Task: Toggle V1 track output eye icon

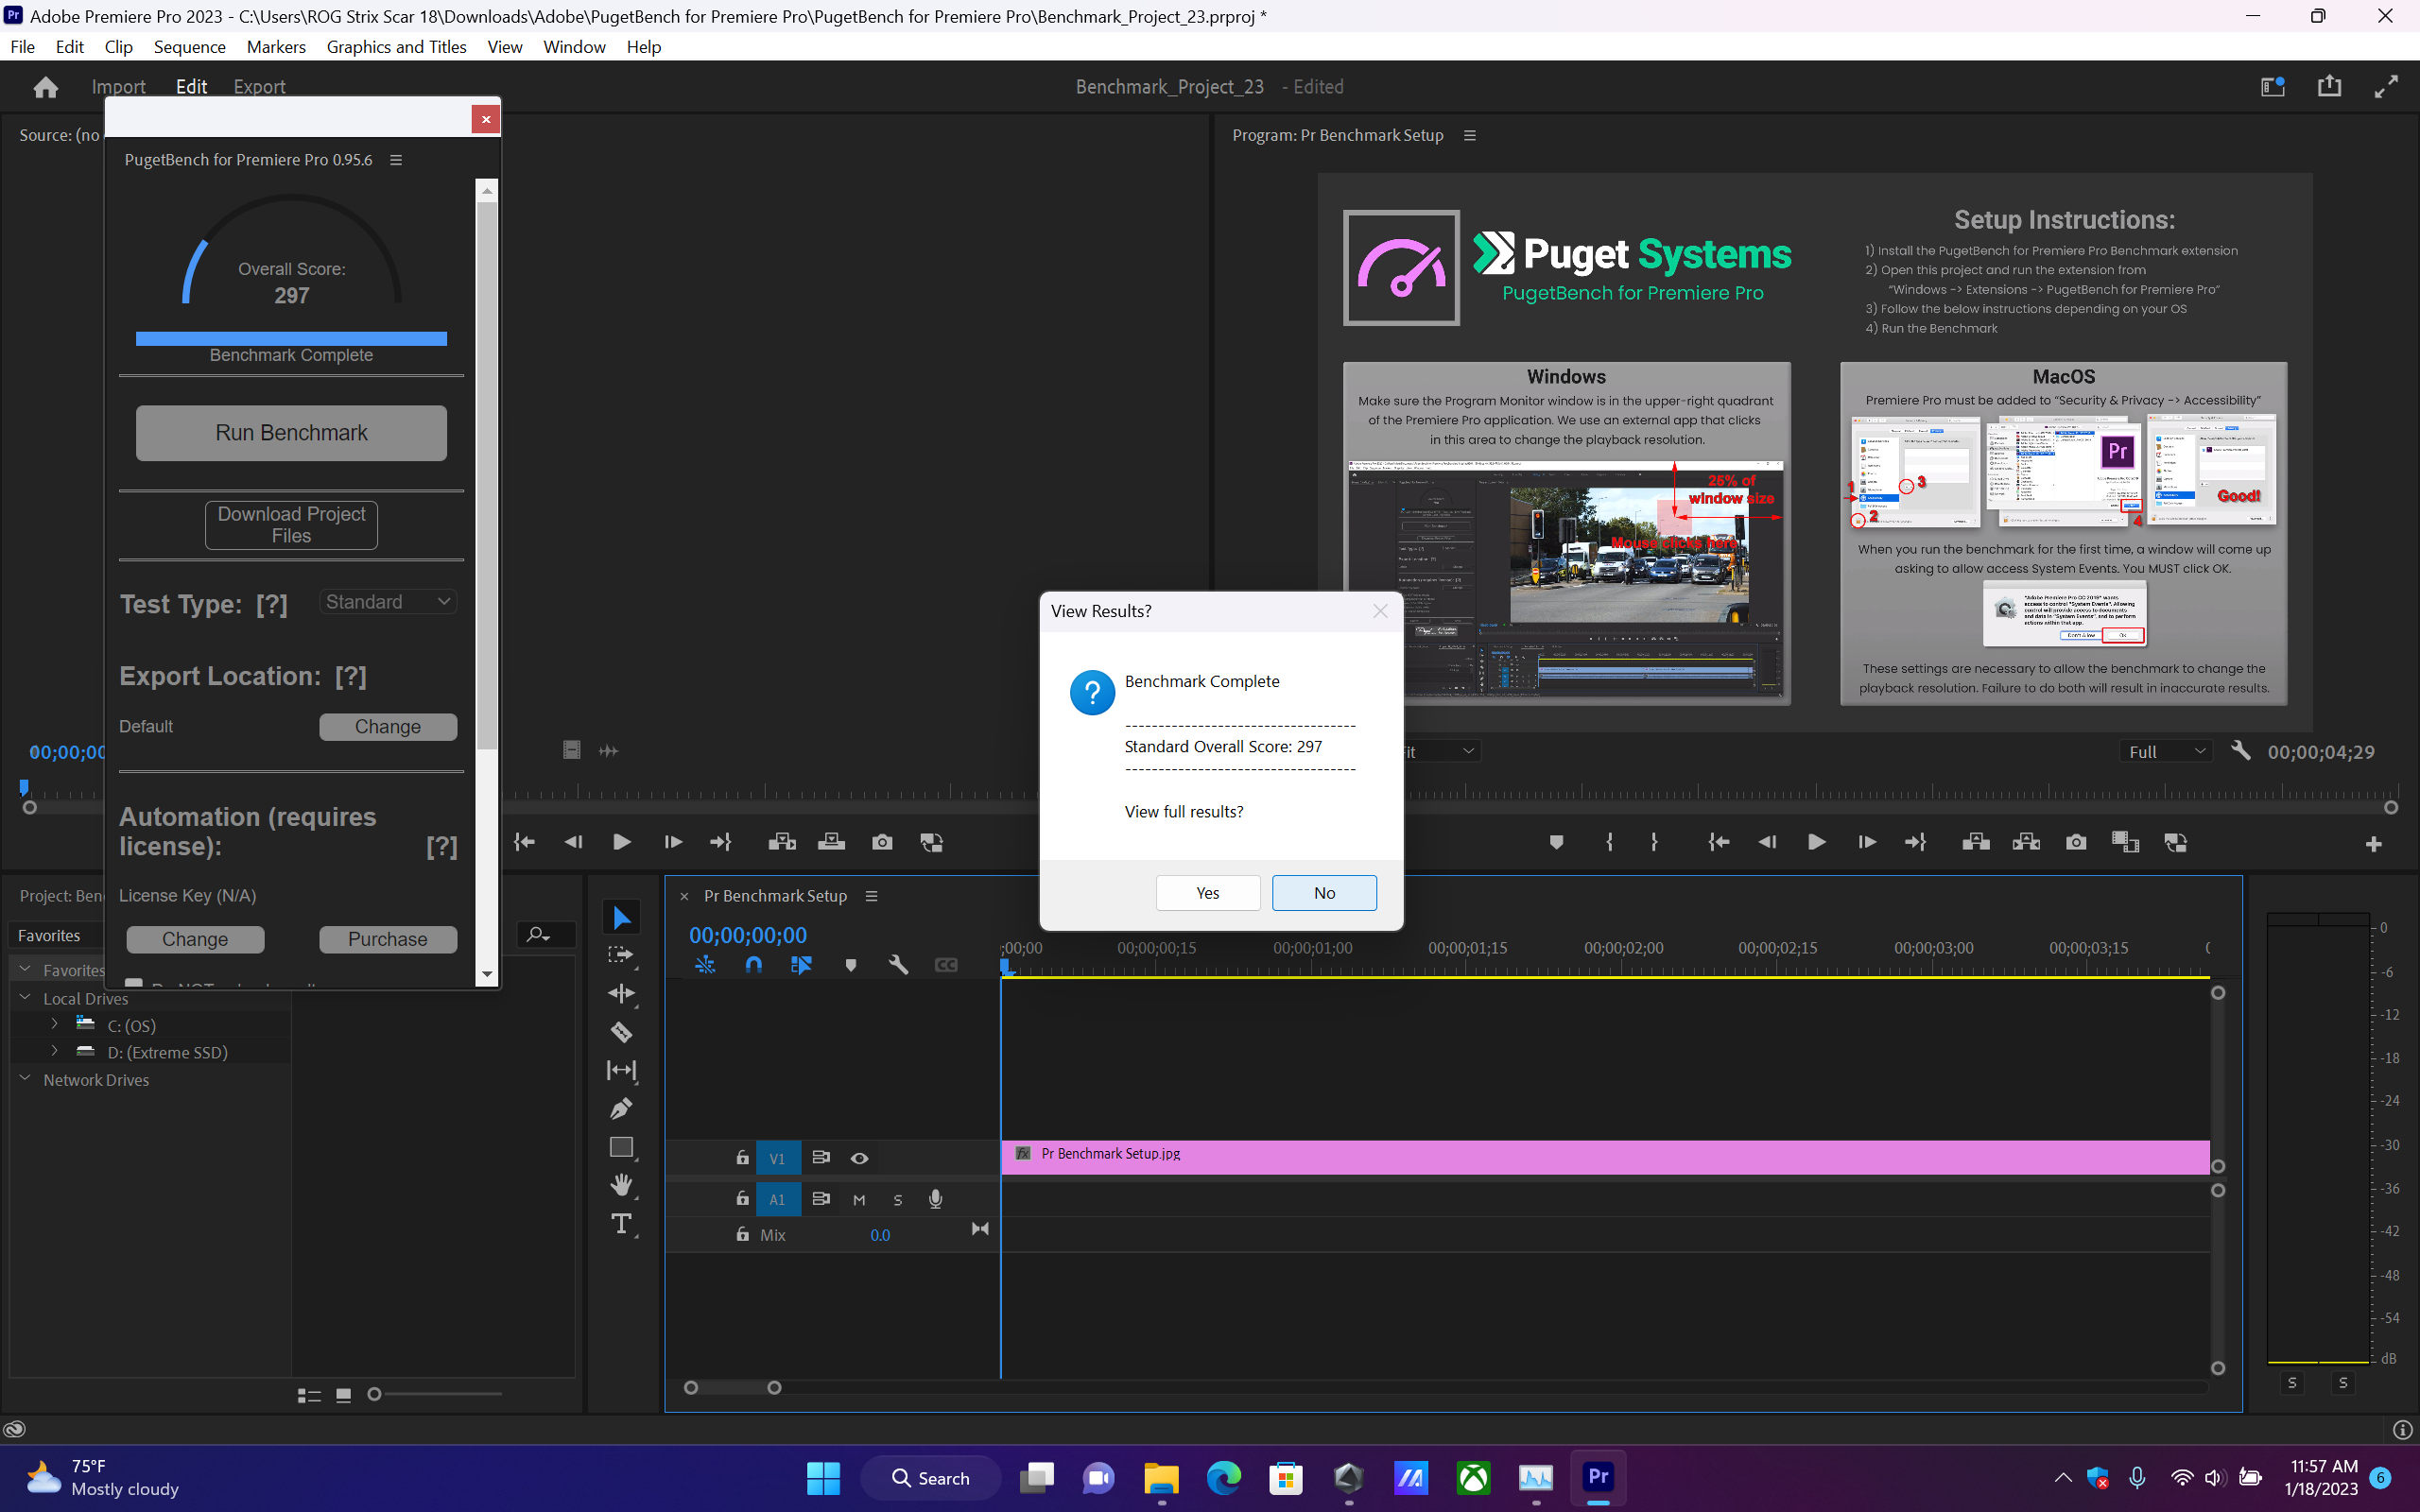Action: coord(859,1158)
